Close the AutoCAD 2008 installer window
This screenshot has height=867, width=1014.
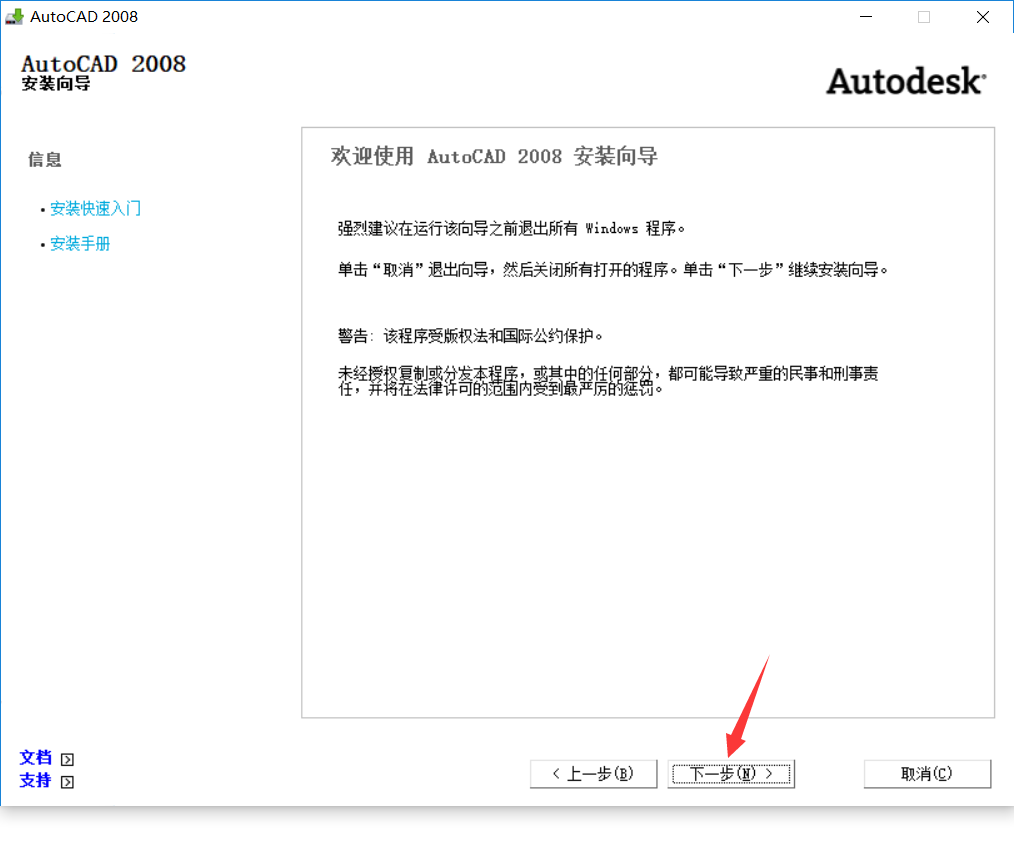tap(984, 17)
